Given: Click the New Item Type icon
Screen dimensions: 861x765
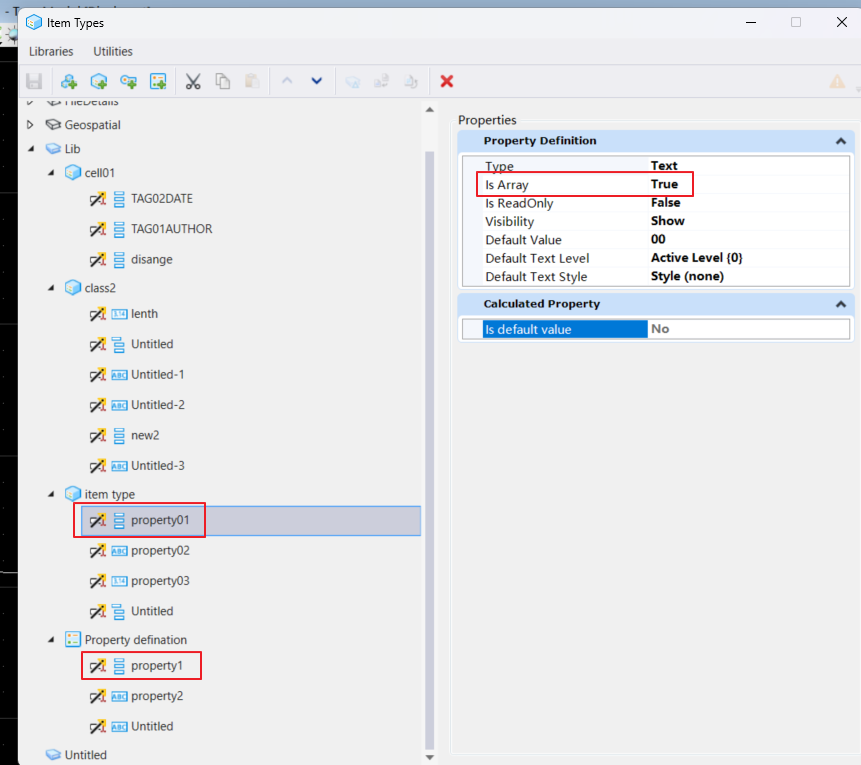Looking at the screenshot, I should coord(99,82).
